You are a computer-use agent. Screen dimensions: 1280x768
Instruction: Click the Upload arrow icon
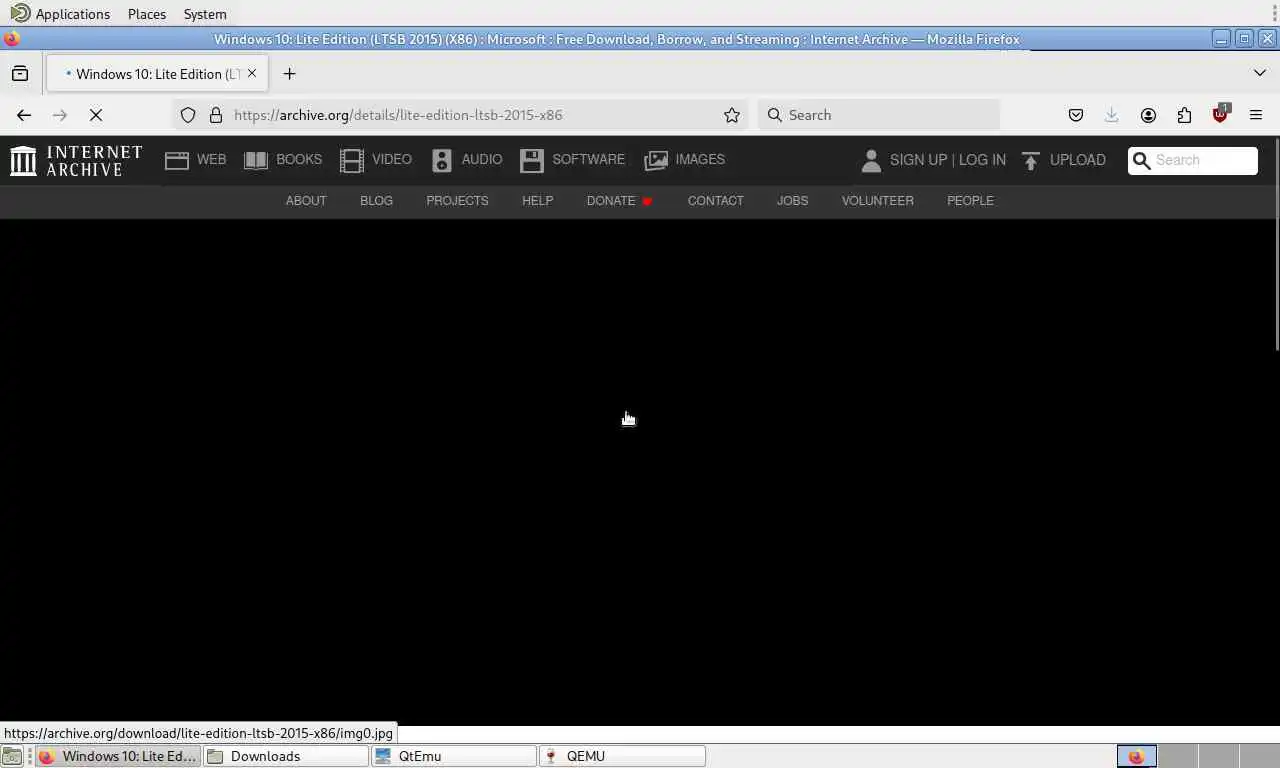click(1031, 160)
